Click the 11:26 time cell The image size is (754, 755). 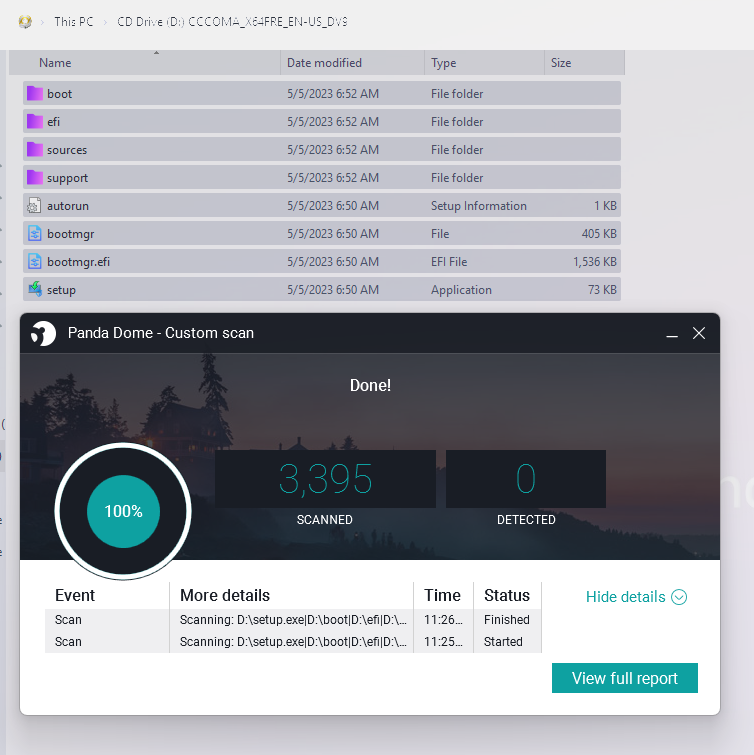443,620
